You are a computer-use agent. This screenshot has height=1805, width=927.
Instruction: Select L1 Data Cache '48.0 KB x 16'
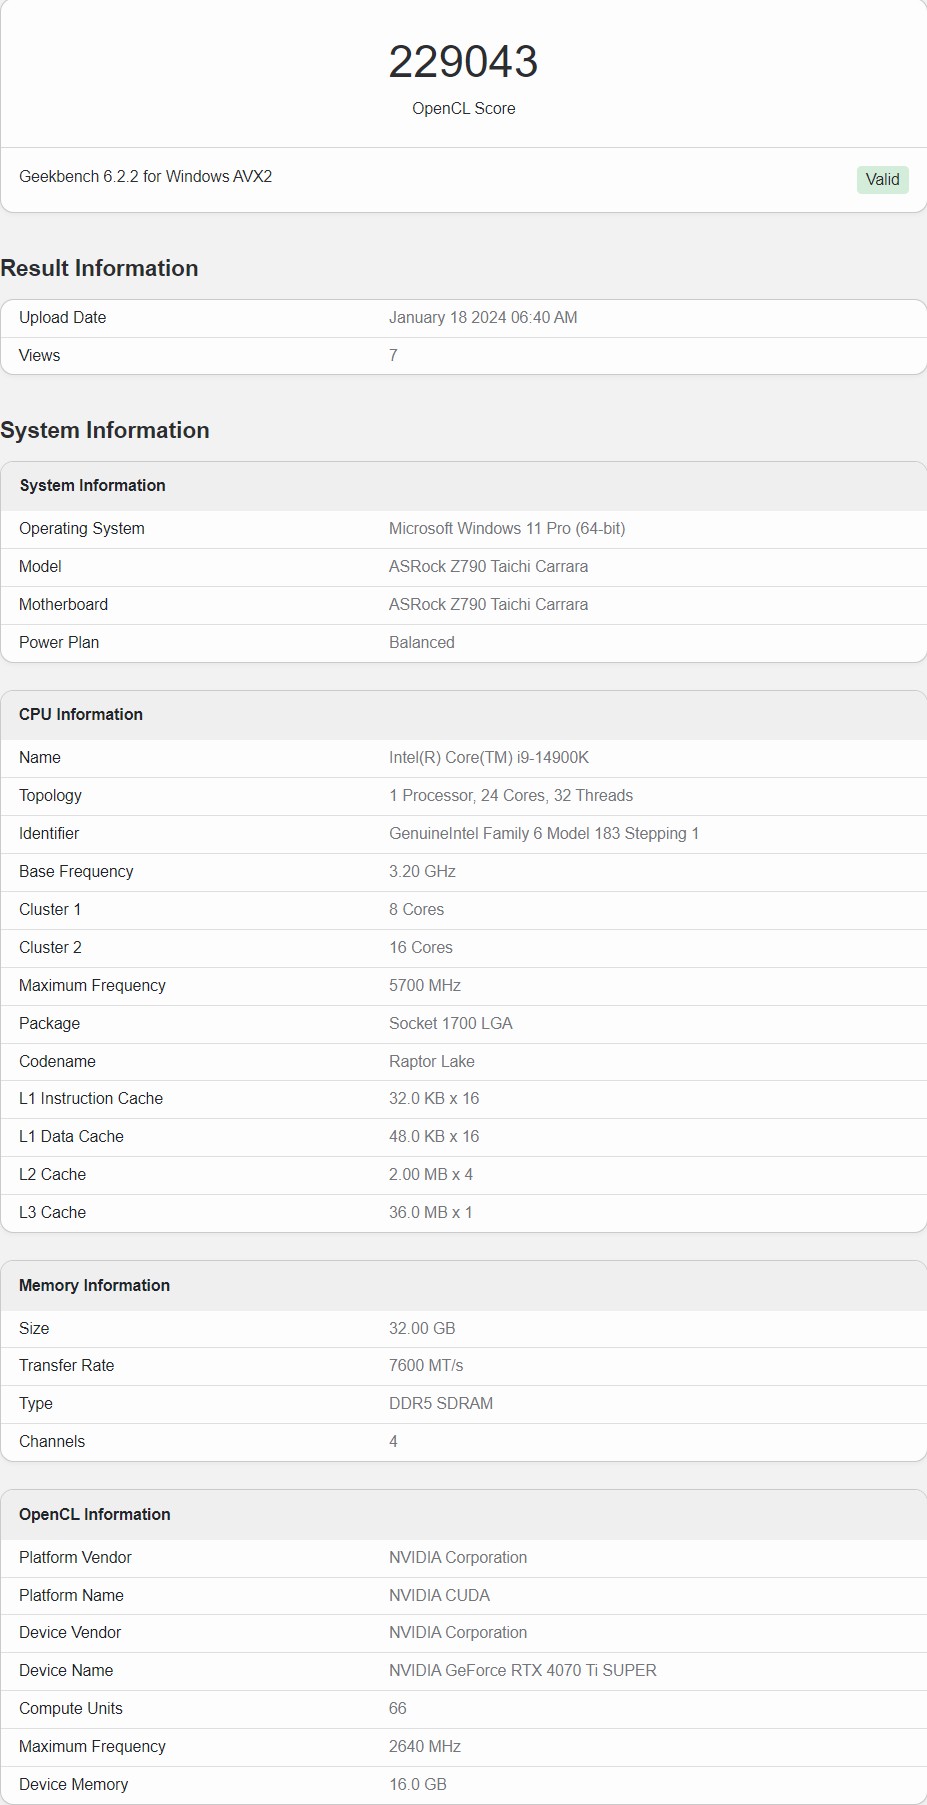click(434, 1136)
